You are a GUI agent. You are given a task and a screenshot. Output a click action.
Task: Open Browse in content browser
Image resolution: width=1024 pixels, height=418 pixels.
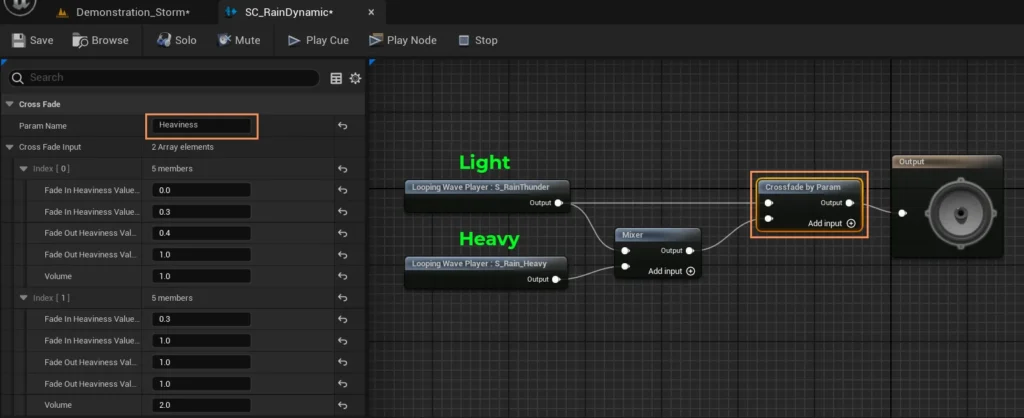[100, 40]
